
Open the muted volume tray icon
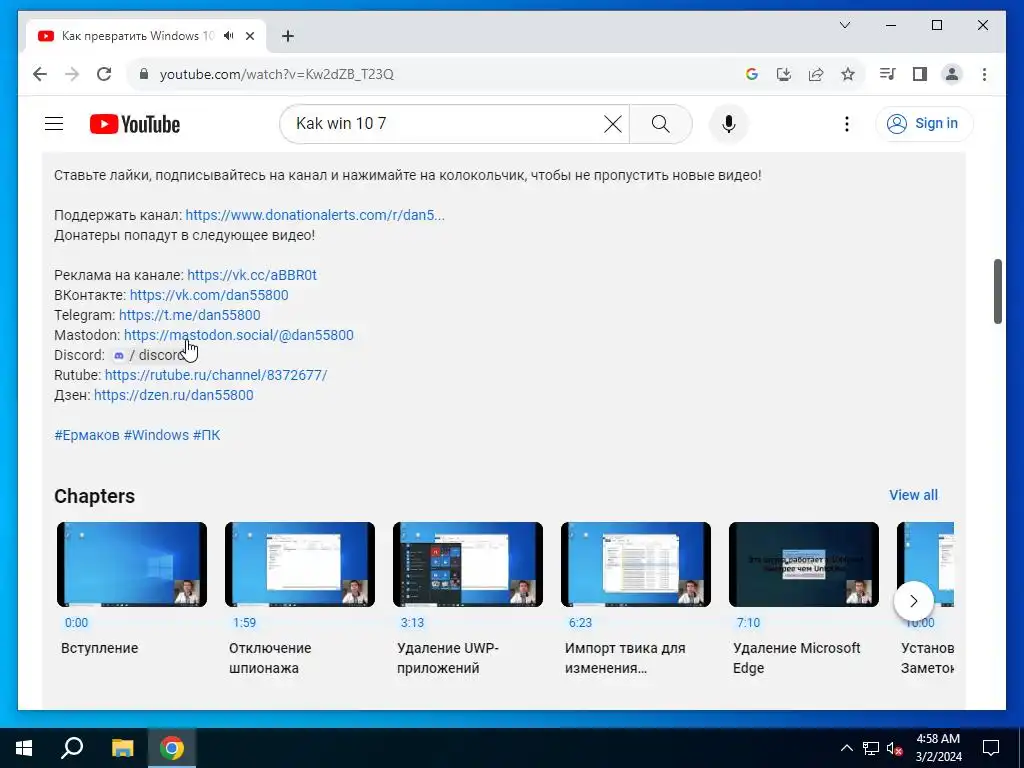[x=894, y=748]
